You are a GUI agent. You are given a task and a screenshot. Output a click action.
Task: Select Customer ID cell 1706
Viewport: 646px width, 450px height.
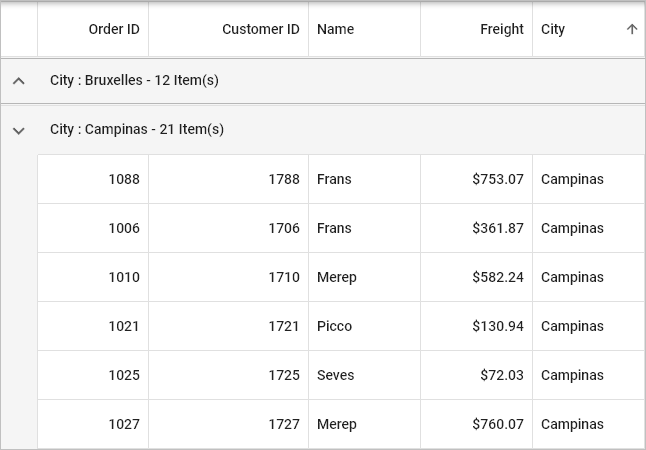click(229, 228)
